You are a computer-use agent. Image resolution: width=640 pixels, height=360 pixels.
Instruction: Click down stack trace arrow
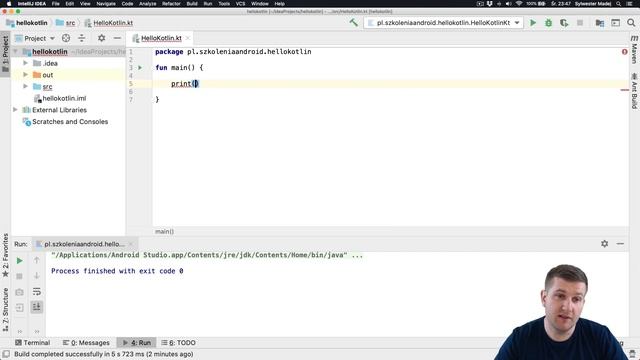36,276
